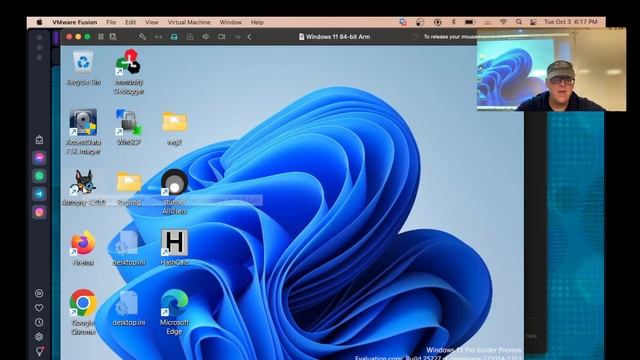
Task: Click the Bluetooth icon in menu bar
Action: tap(453, 22)
